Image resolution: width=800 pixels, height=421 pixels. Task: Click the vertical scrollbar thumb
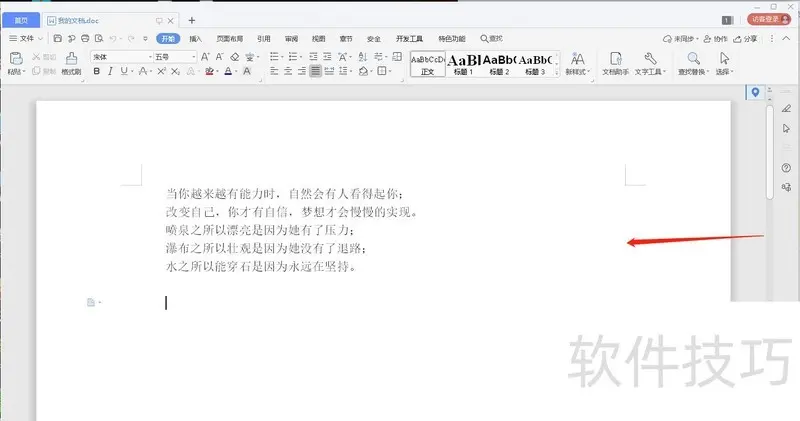[x=770, y=152]
